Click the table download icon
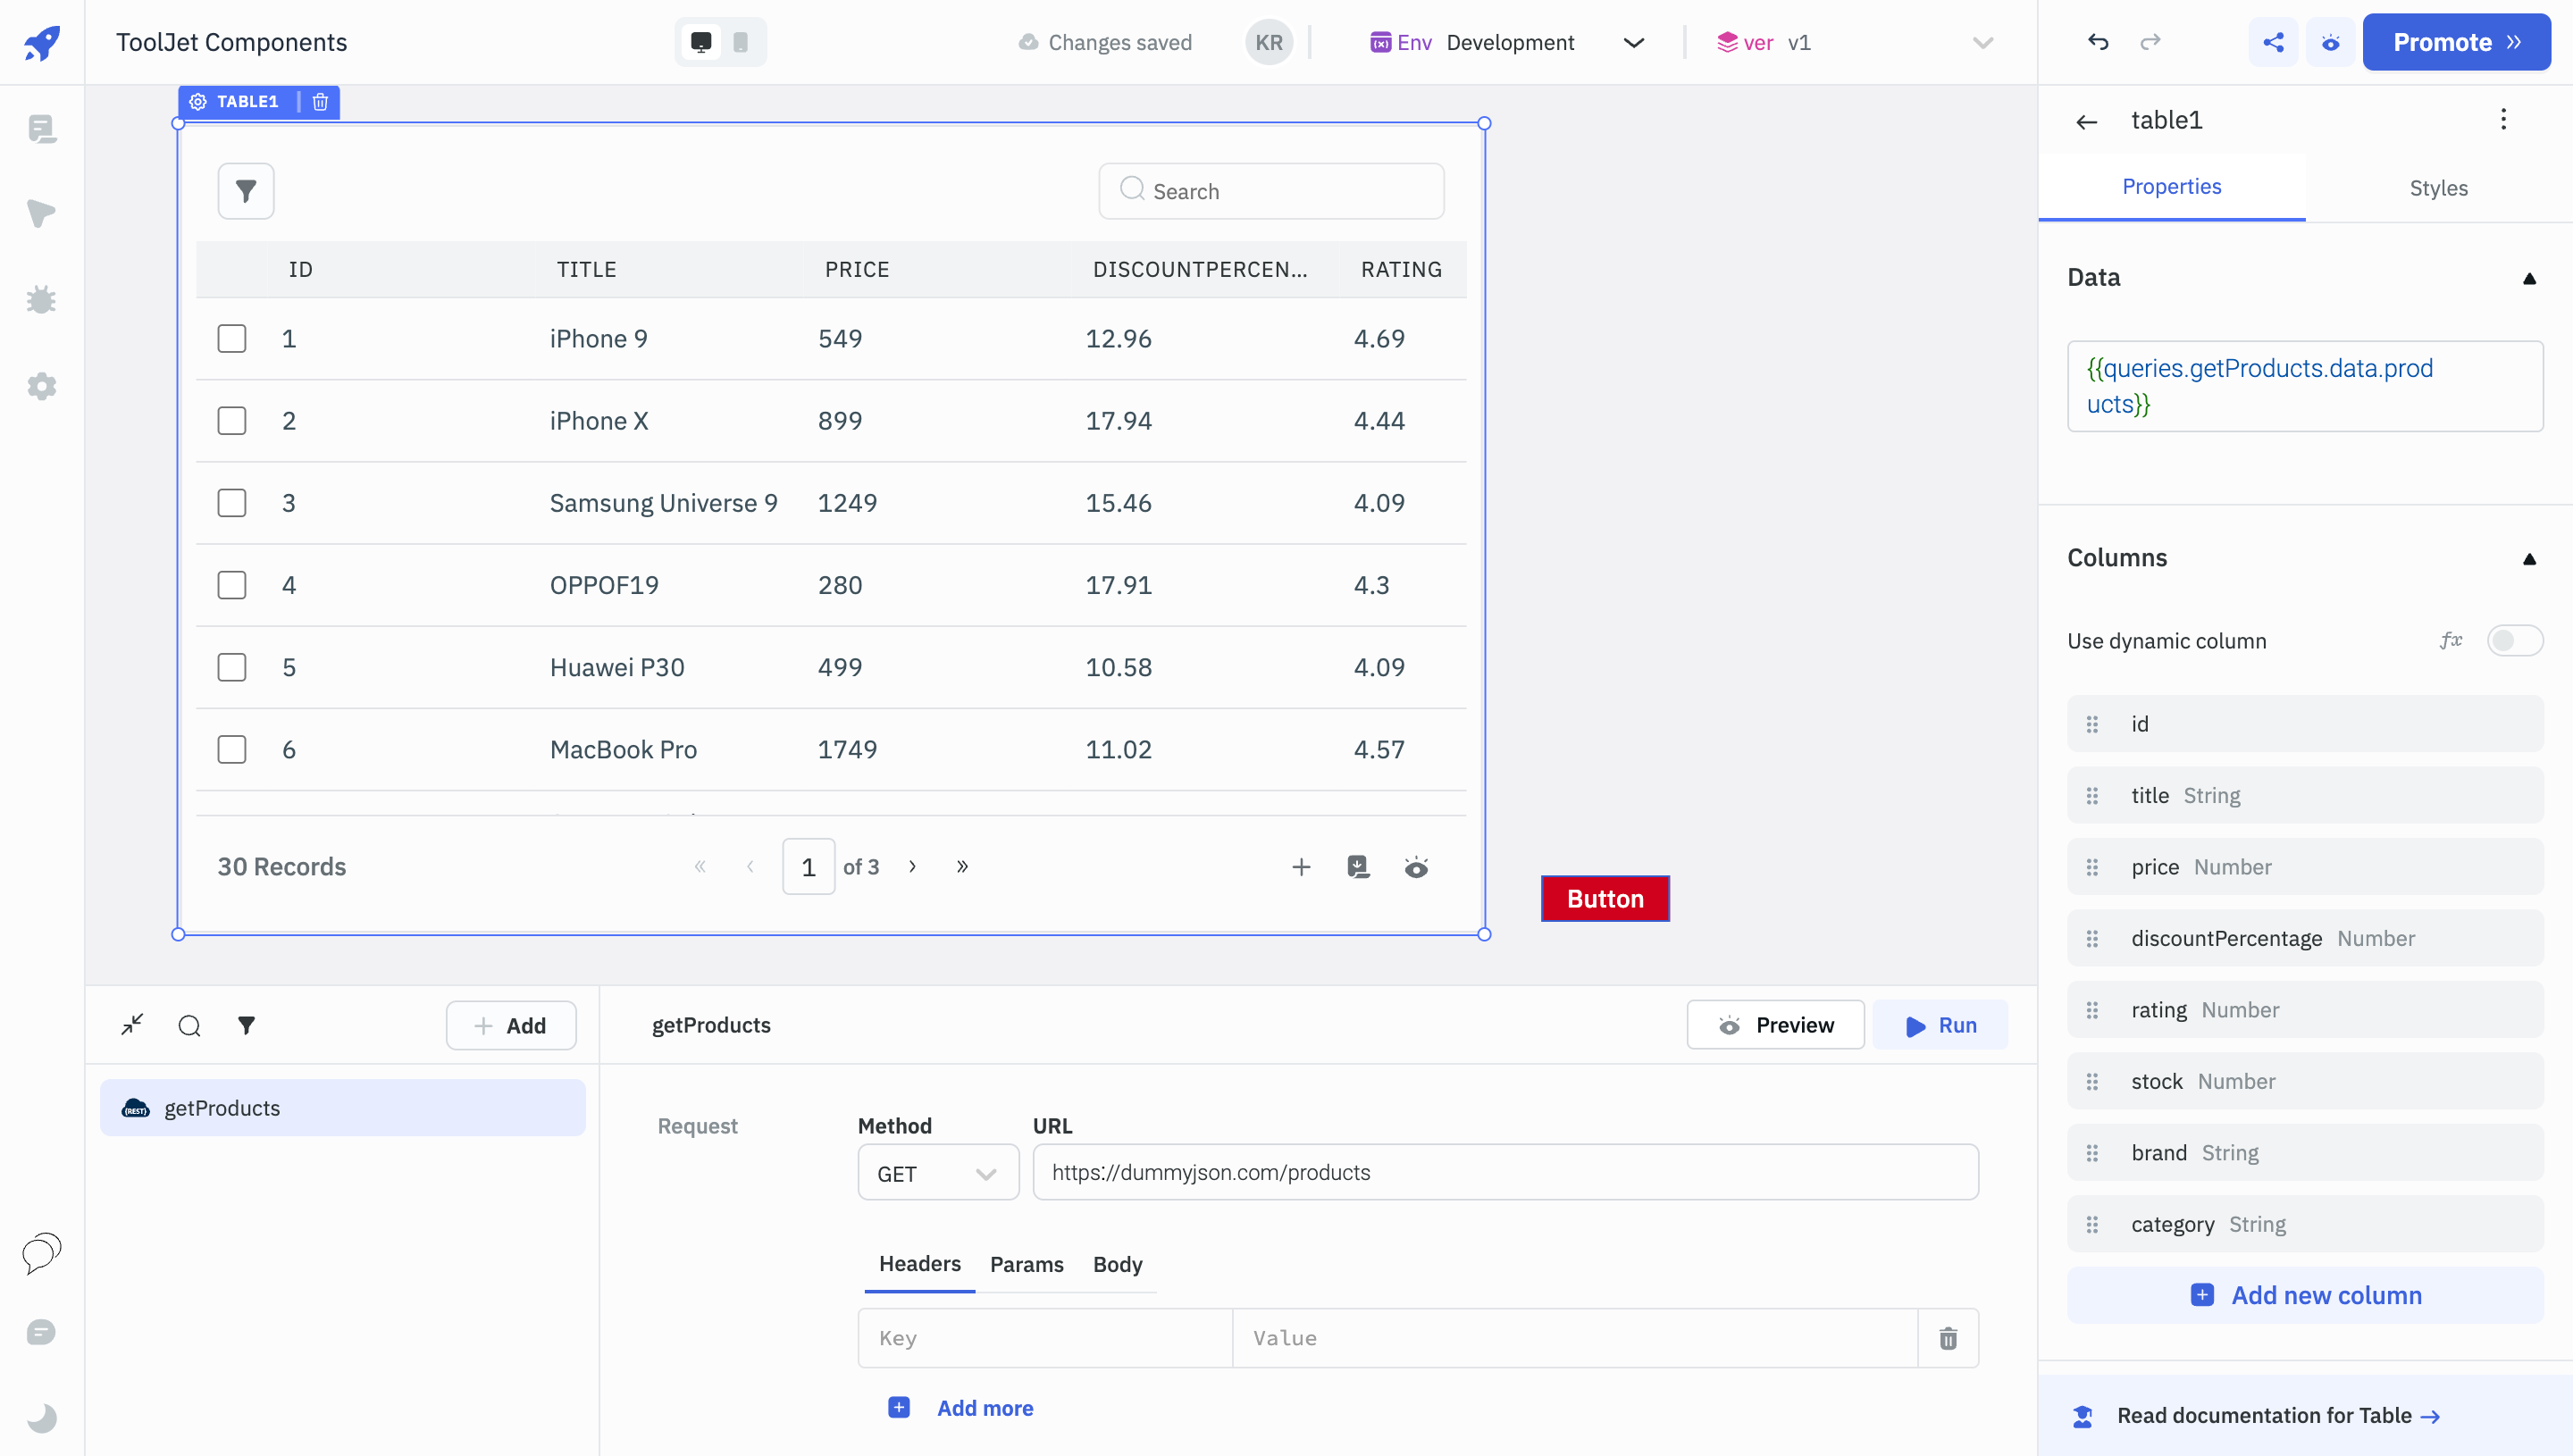 (x=1358, y=867)
